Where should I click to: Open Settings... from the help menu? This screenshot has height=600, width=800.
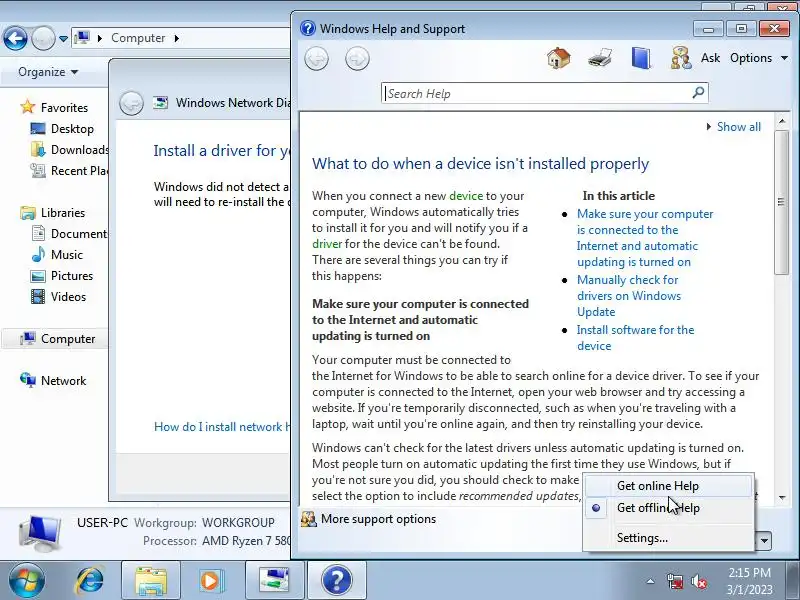pos(668,538)
